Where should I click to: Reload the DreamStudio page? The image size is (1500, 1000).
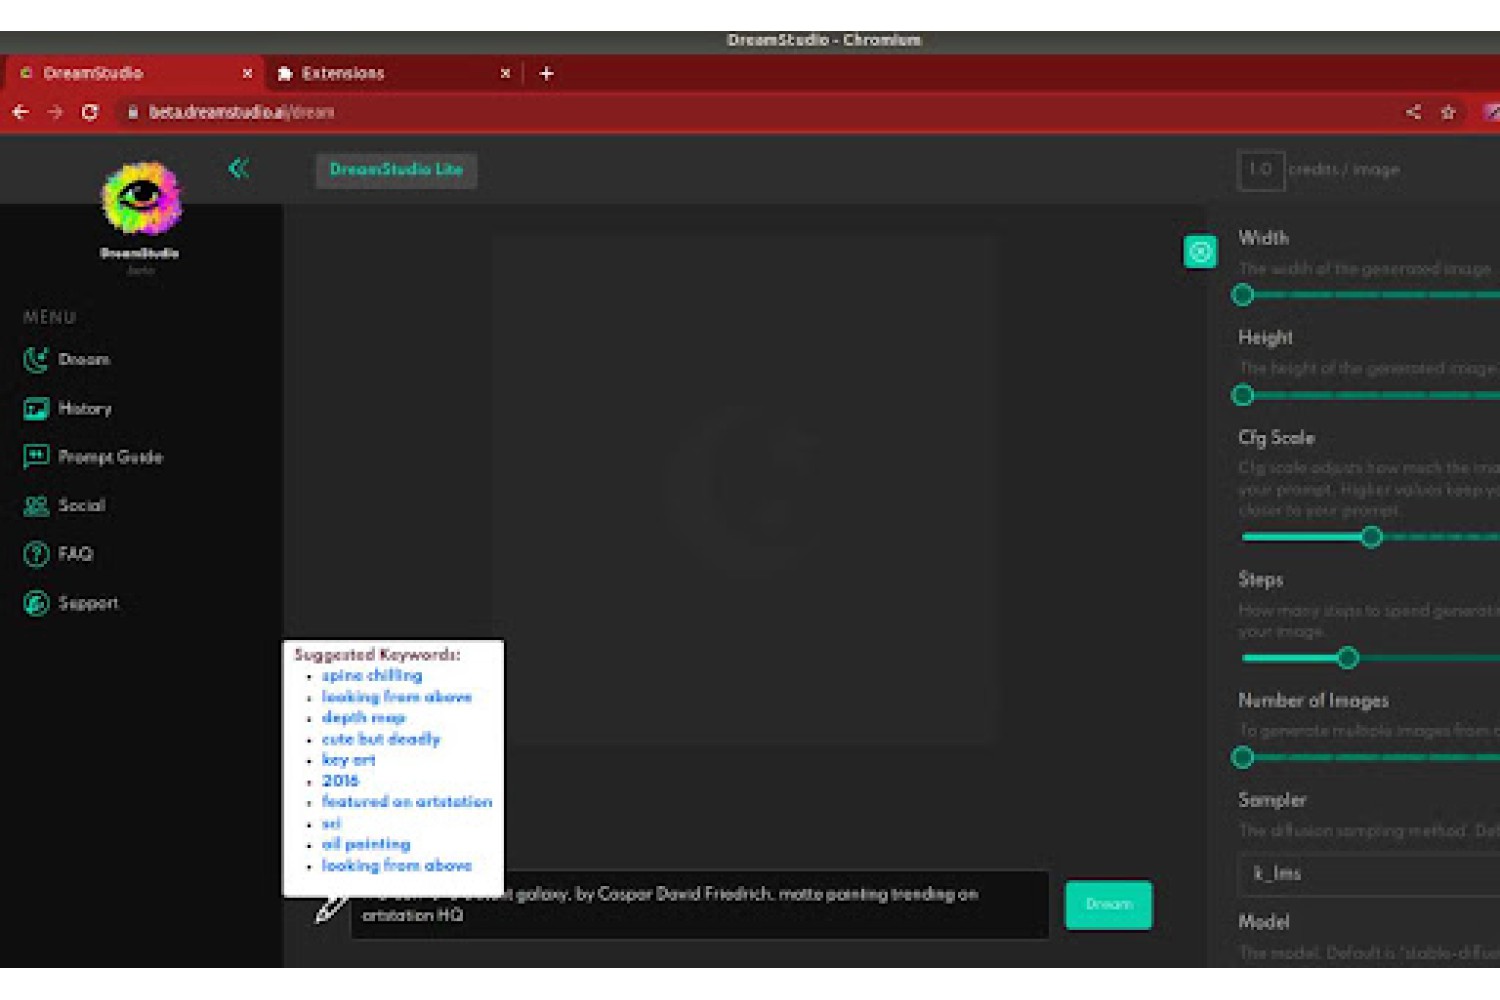(90, 112)
